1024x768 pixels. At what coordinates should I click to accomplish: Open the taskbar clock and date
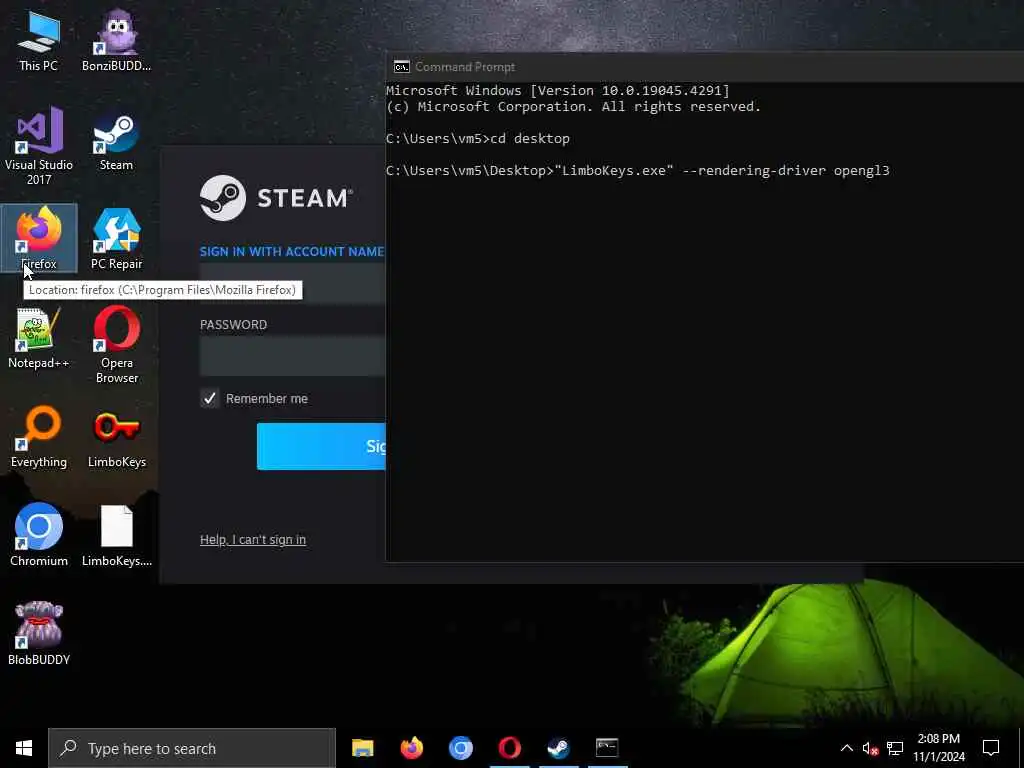938,748
